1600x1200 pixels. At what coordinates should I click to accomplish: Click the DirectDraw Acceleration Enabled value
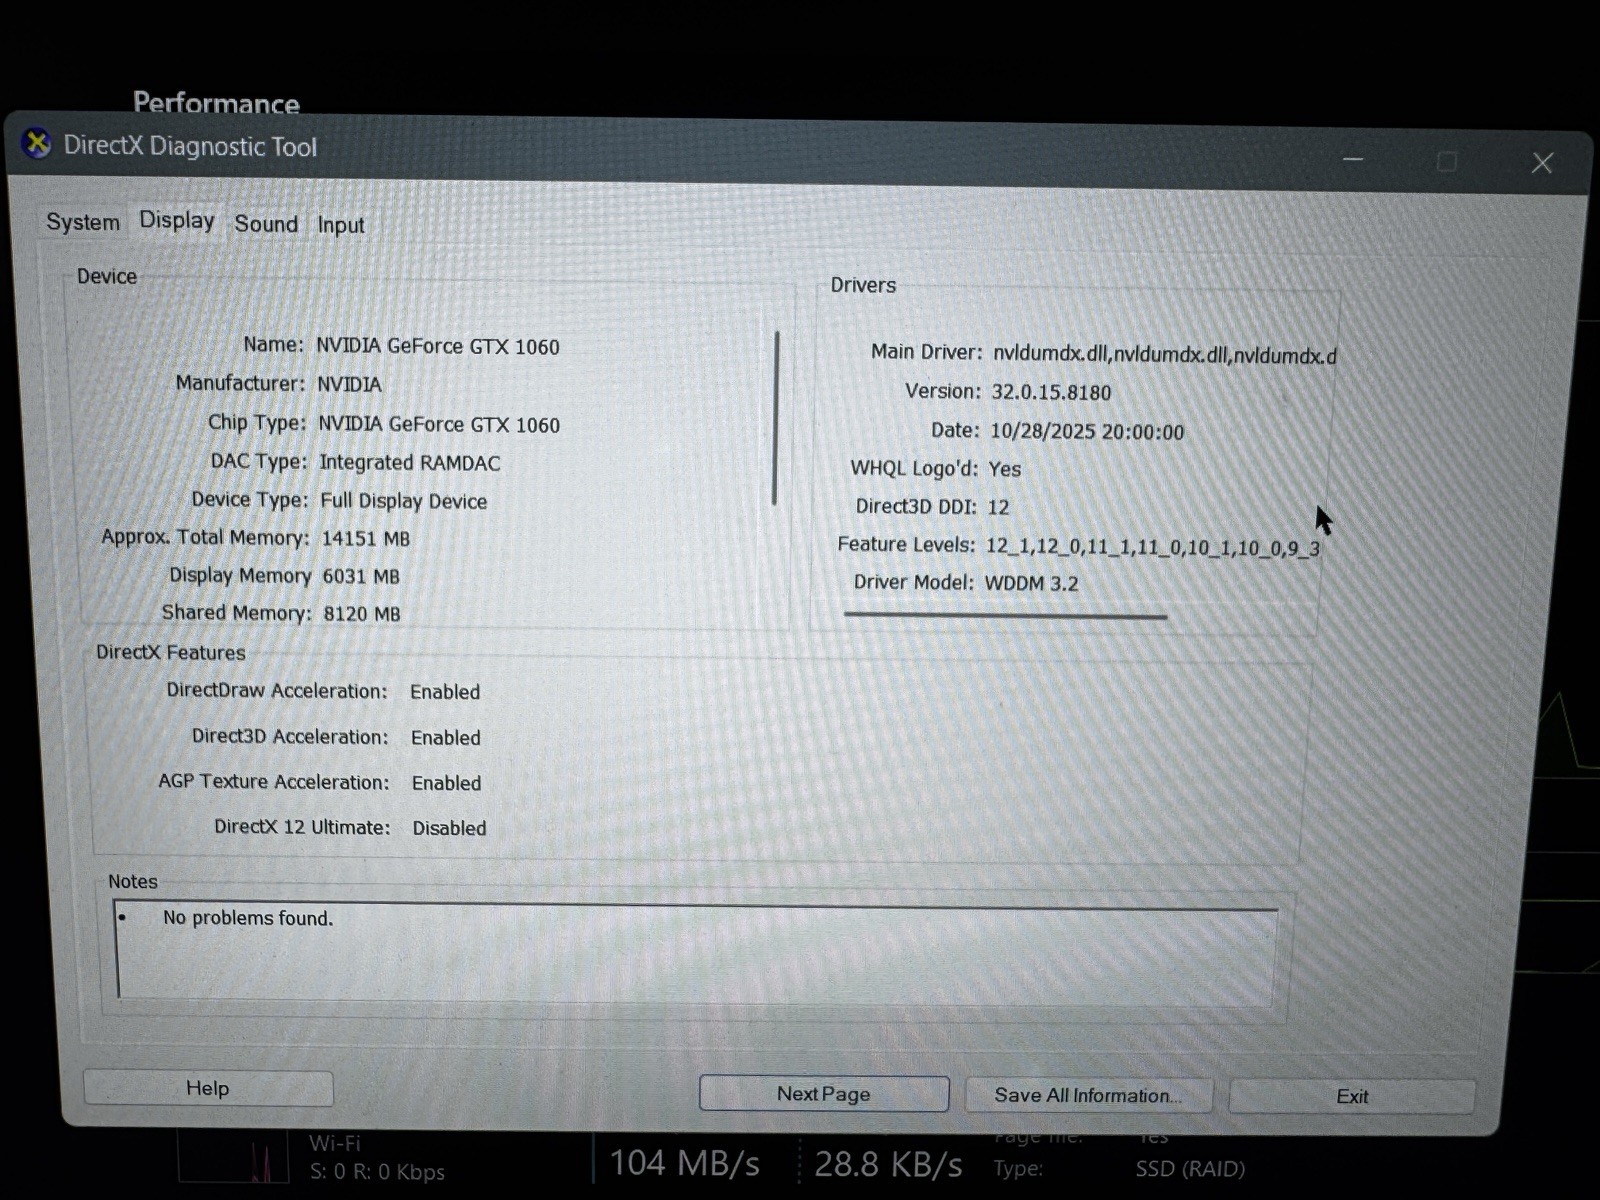coord(445,692)
